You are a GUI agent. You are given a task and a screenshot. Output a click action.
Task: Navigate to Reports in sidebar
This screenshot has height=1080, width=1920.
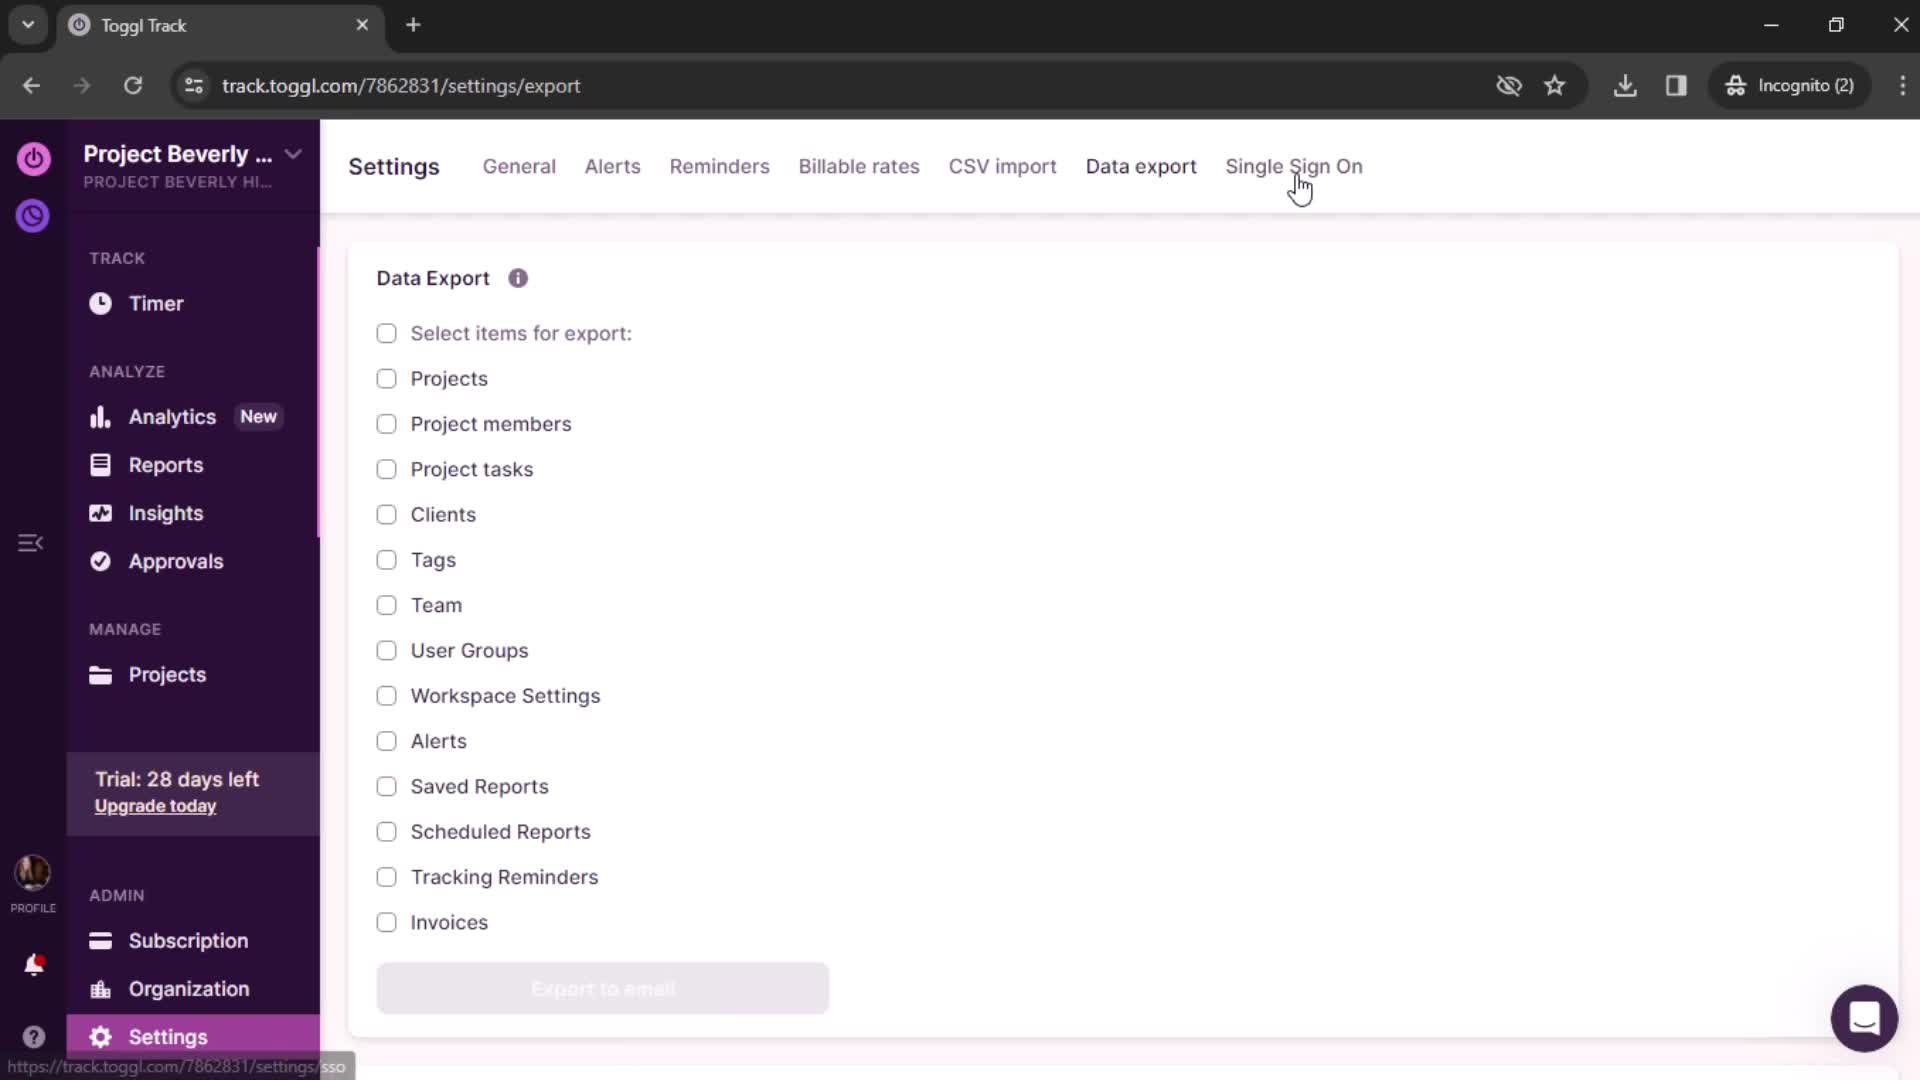click(166, 463)
